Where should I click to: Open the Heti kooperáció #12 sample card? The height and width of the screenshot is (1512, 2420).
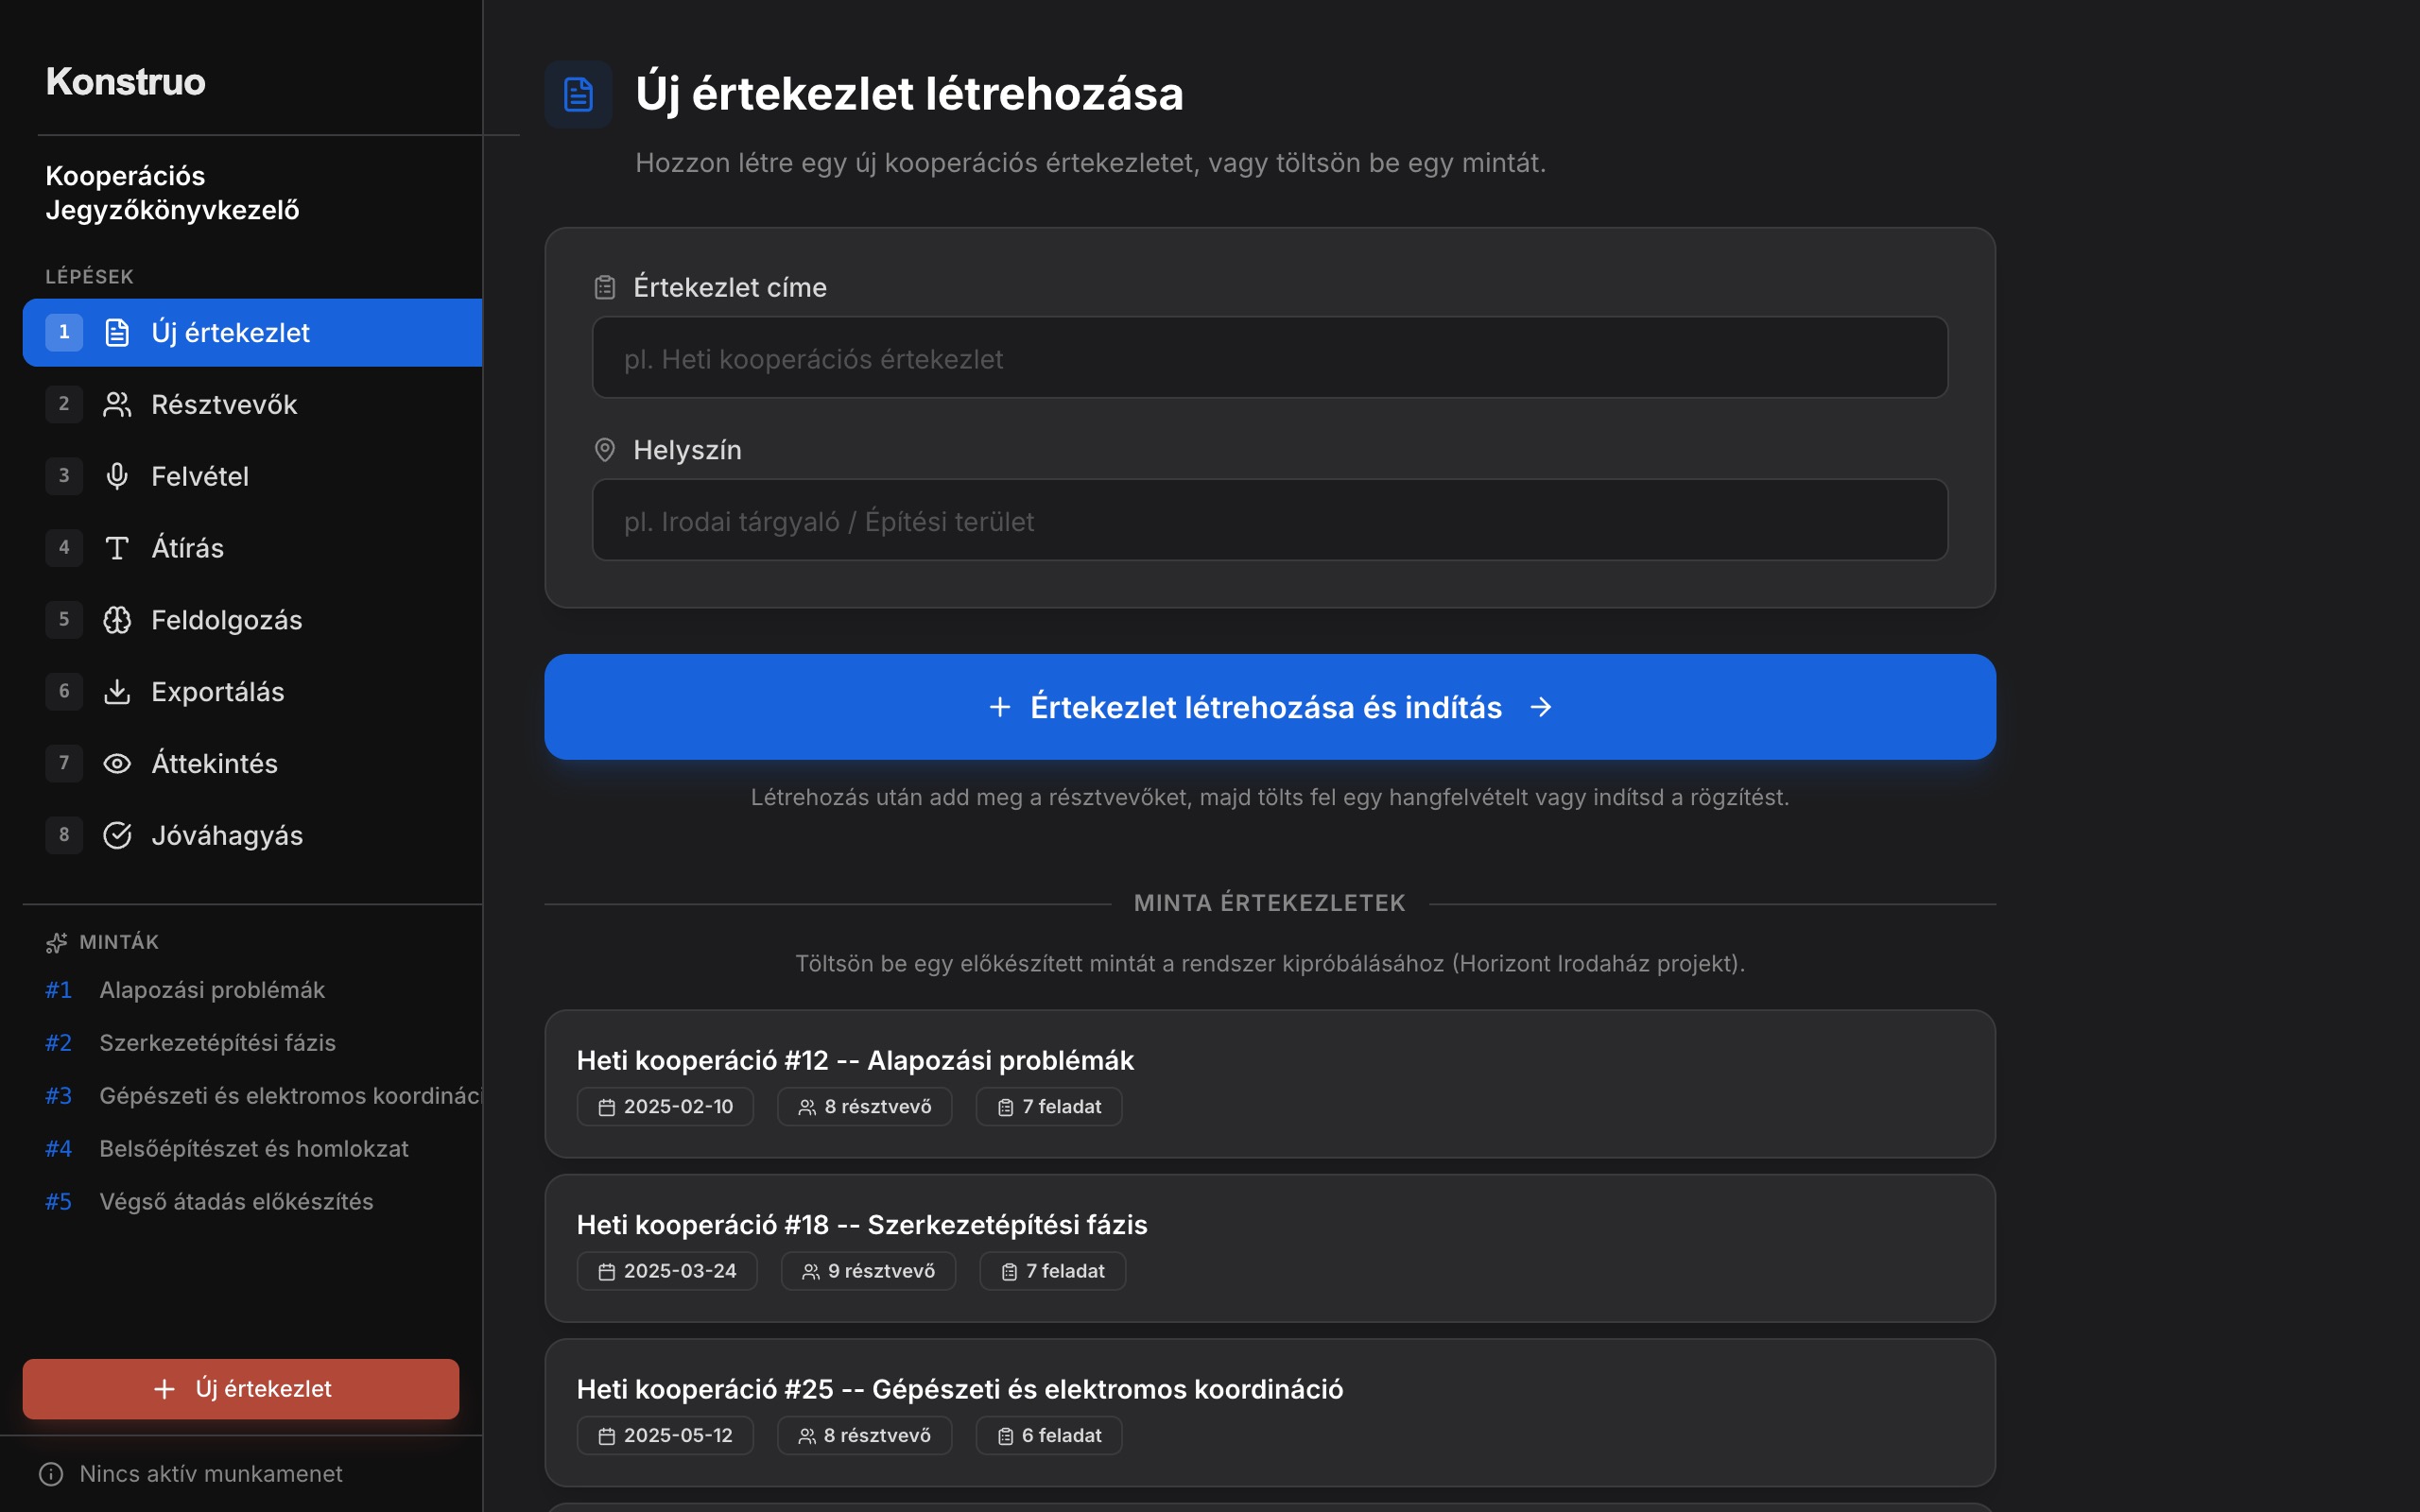(1270, 1084)
